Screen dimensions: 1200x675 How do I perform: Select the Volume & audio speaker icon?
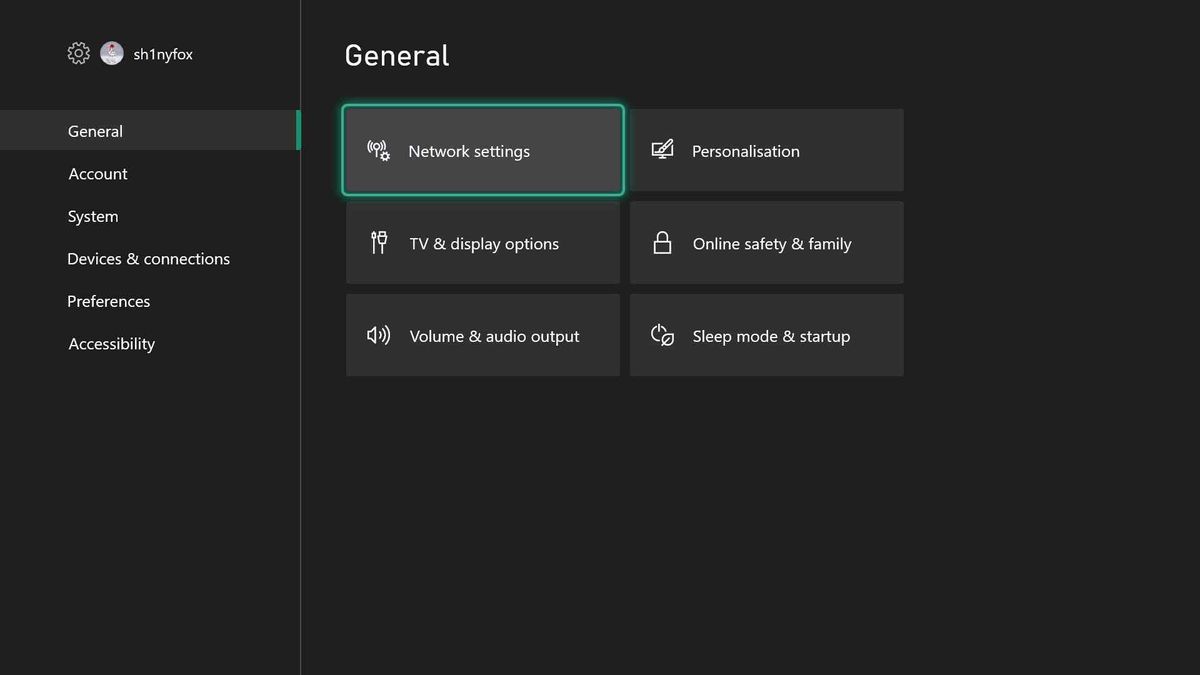[x=378, y=335]
